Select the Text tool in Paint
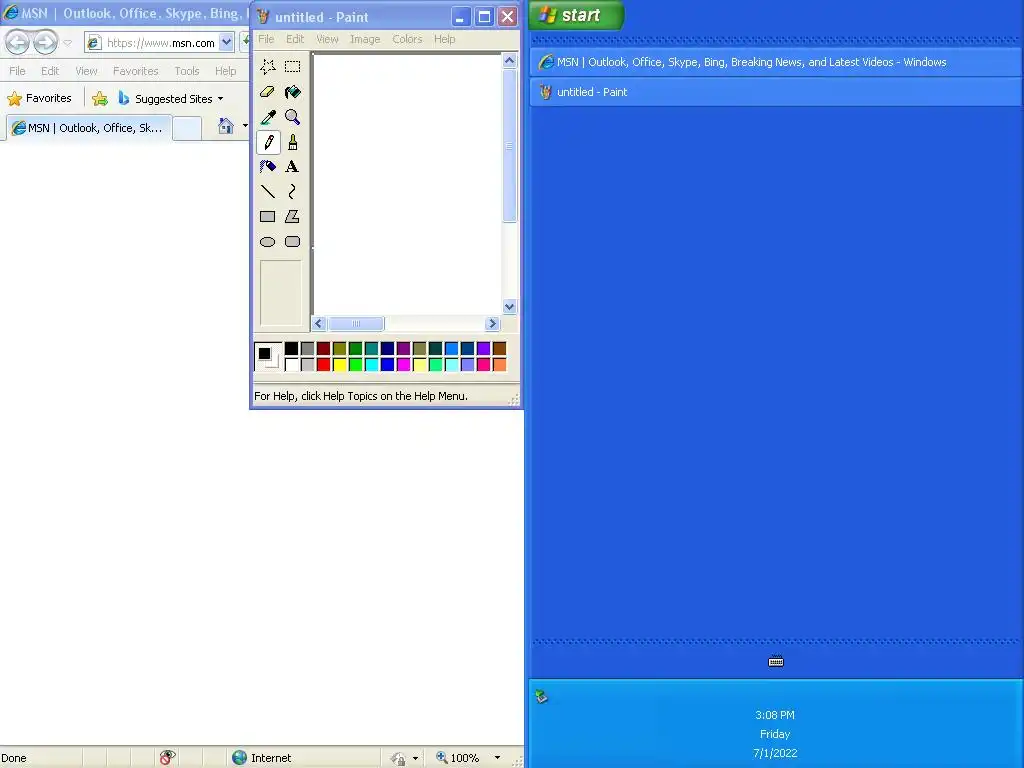Image resolution: width=1024 pixels, height=768 pixels. (292, 167)
